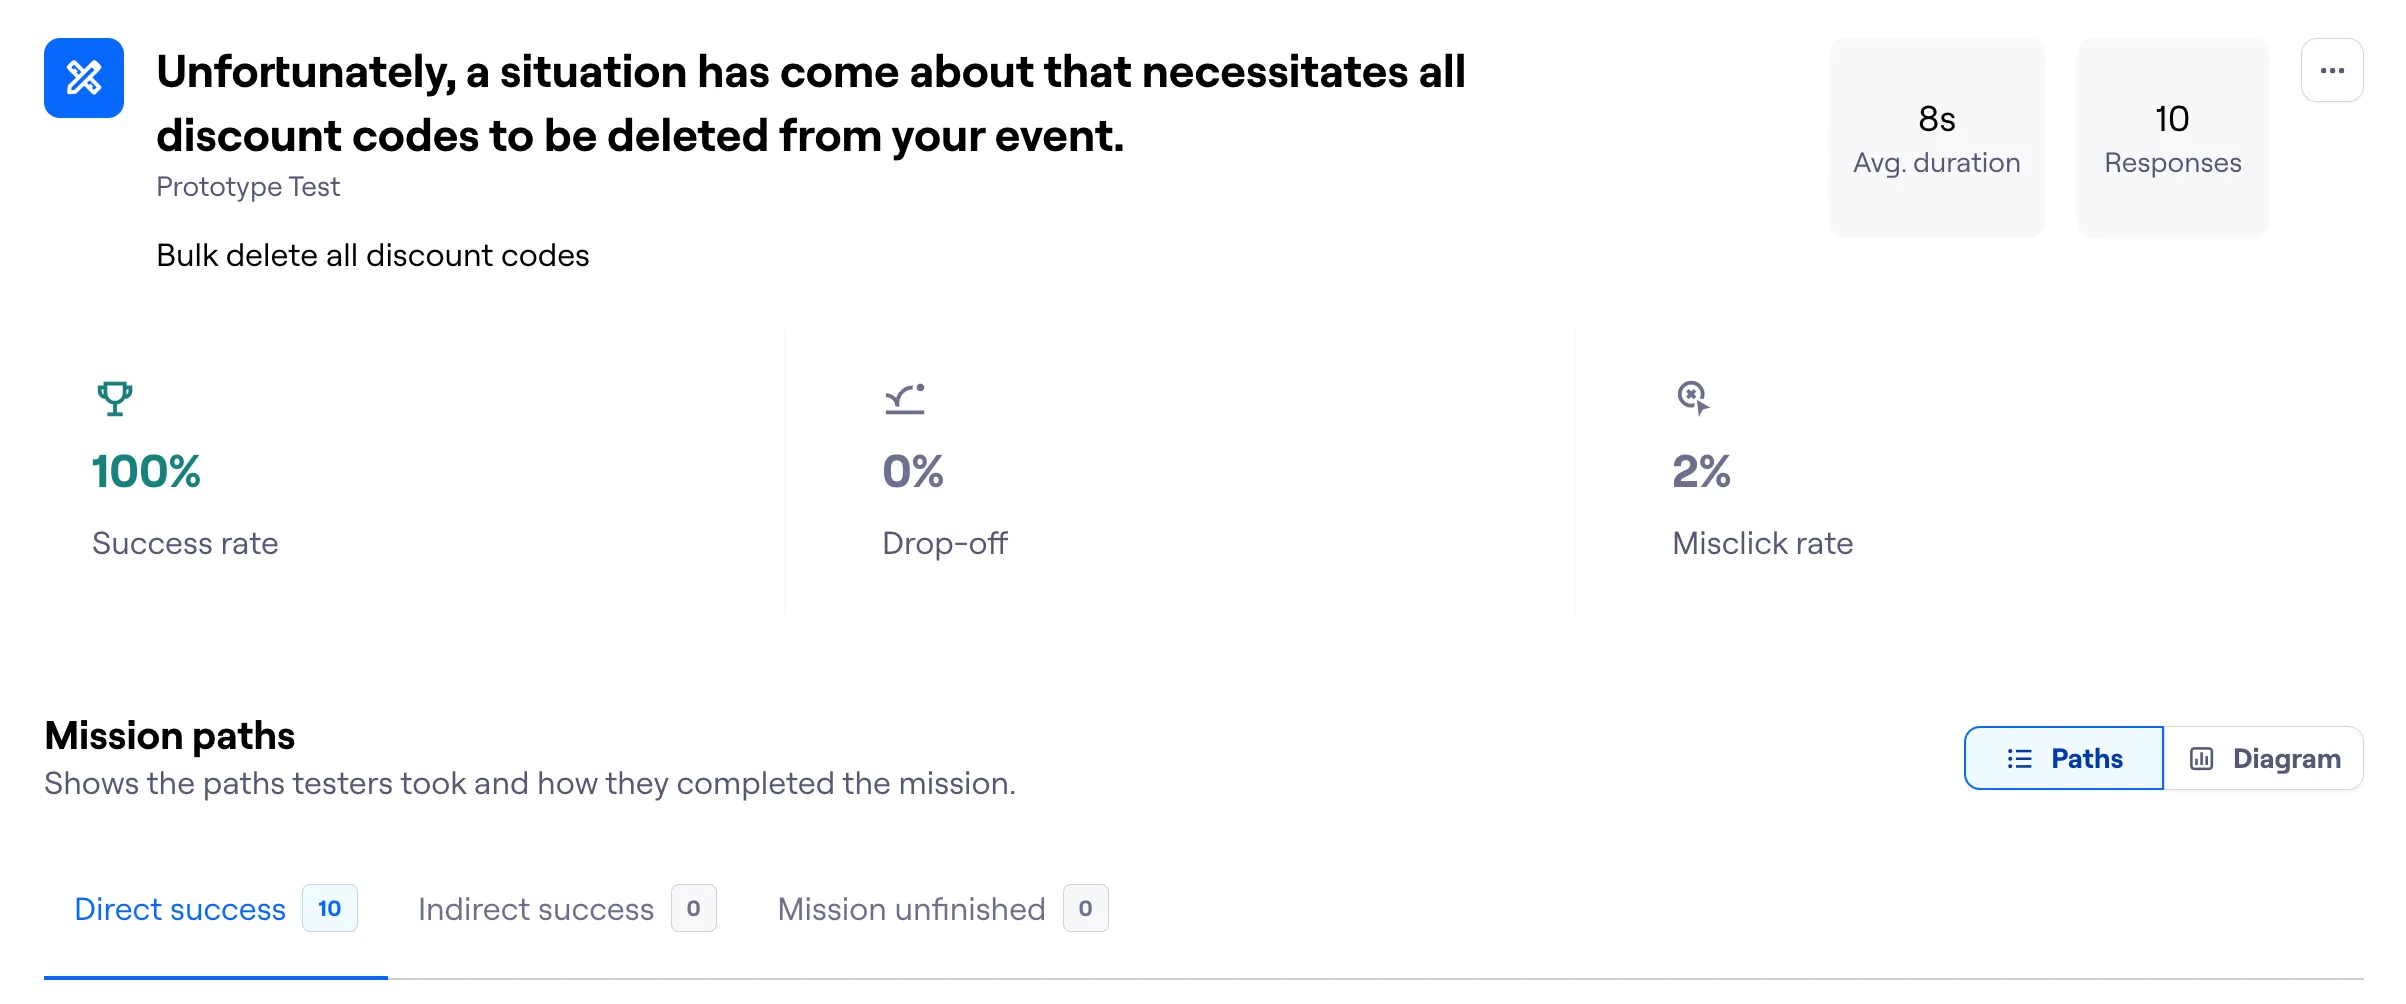Click the 2% misclick rate value

[1701, 471]
